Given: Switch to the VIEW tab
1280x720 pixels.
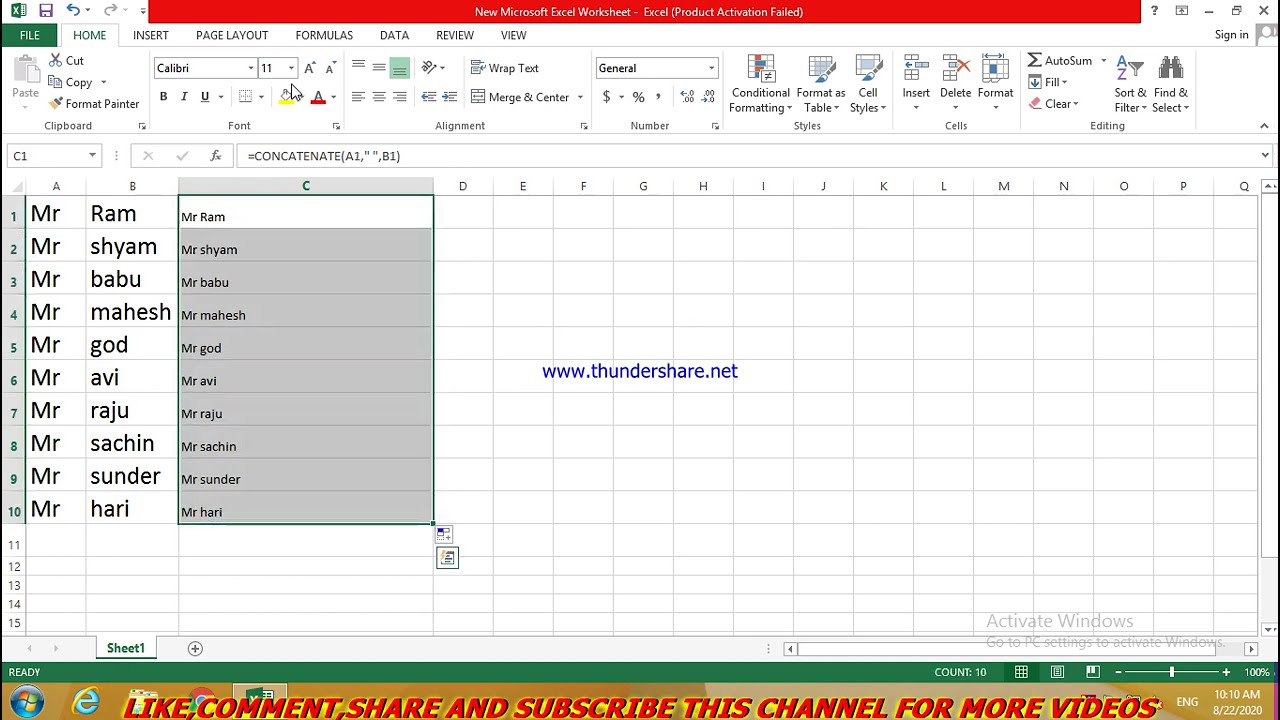Looking at the screenshot, I should coord(513,35).
